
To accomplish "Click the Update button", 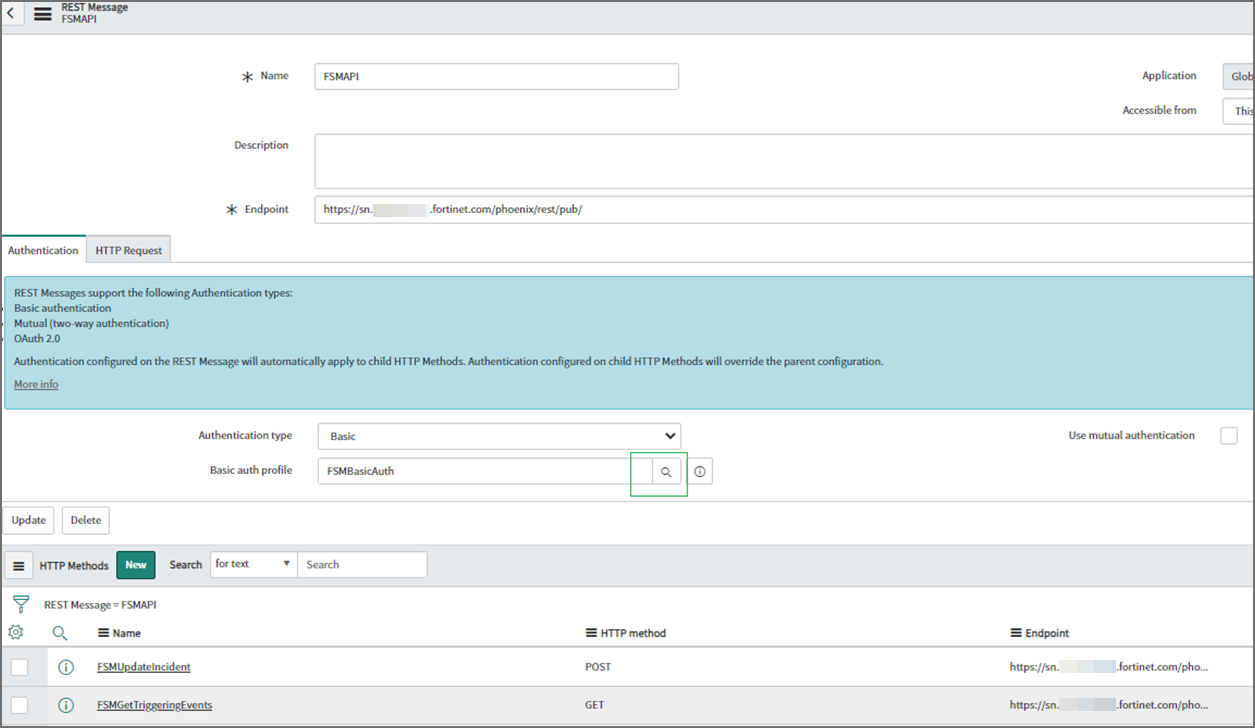I will 29,520.
